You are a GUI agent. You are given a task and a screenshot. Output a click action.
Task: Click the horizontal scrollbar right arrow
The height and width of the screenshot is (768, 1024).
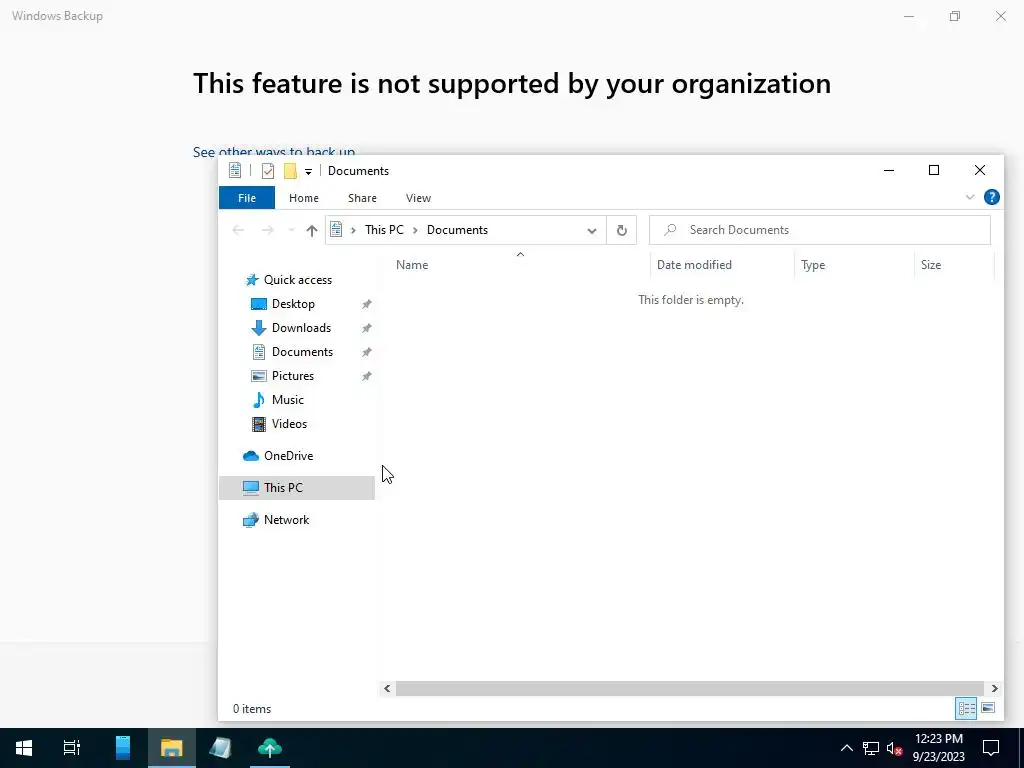[994, 688]
